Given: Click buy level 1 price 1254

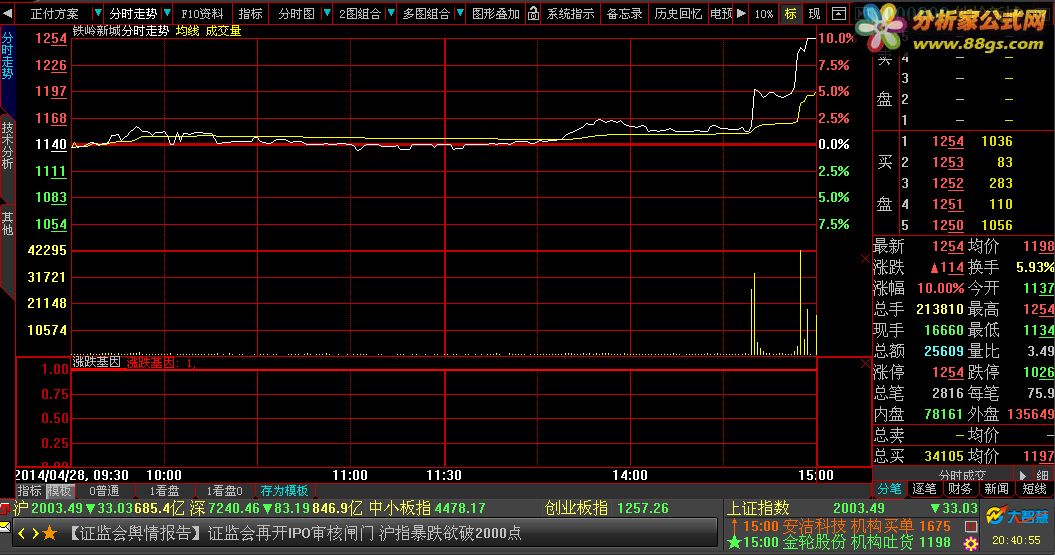Looking at the screenshot, I should (x=947, y=141).
